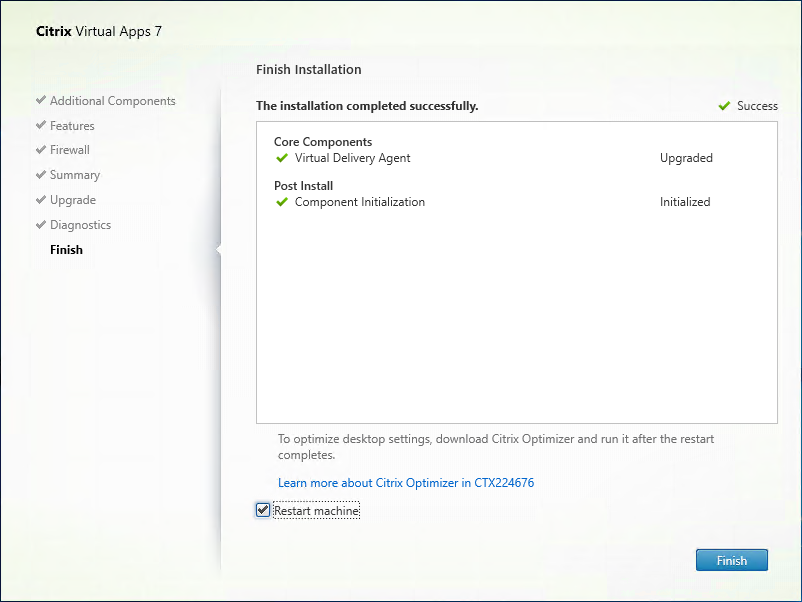Viewport: 802px width, 602px height.
Task: Click the Core Components heading
Action: pyautogui.click(x=323, y=142)
